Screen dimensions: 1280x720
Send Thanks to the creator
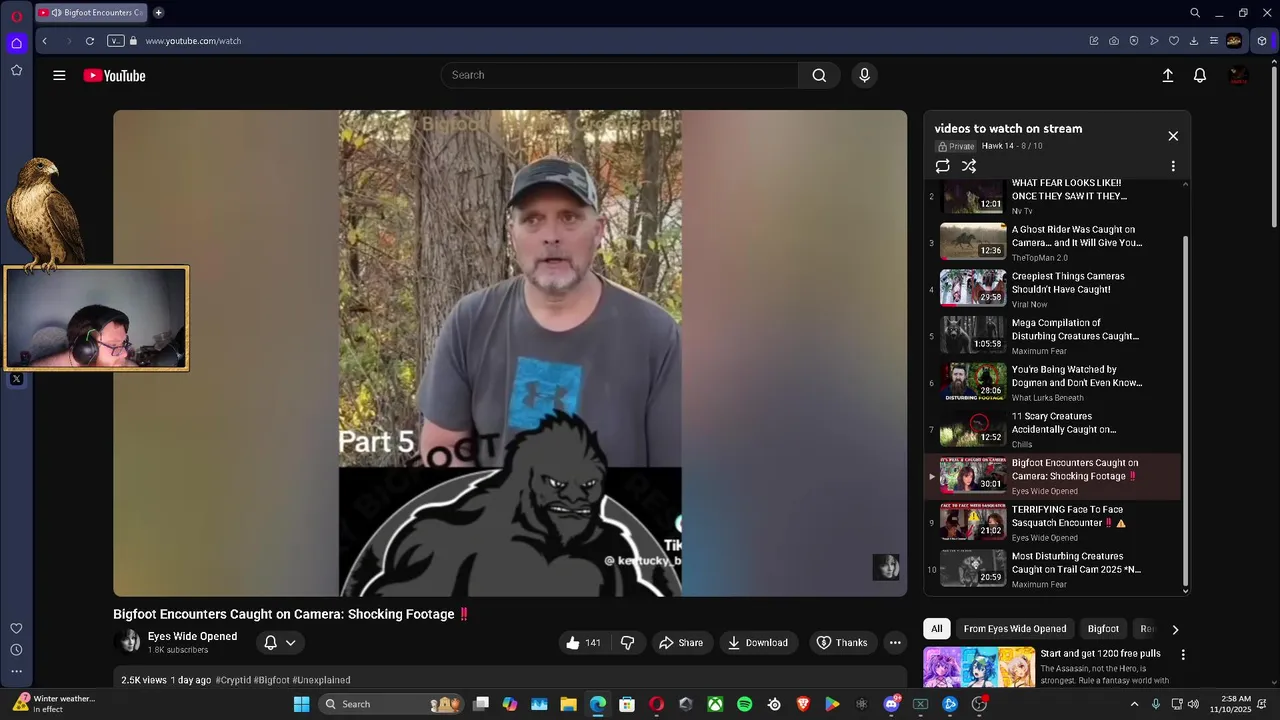(841, 643)
